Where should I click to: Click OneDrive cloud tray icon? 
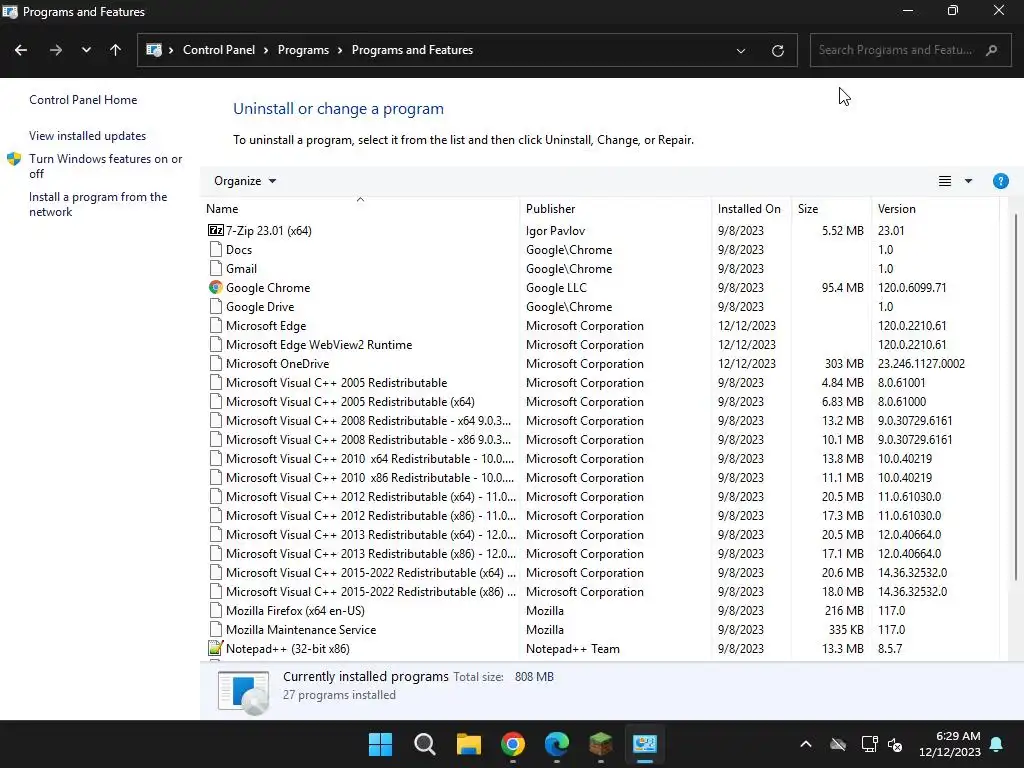(838, 744)
